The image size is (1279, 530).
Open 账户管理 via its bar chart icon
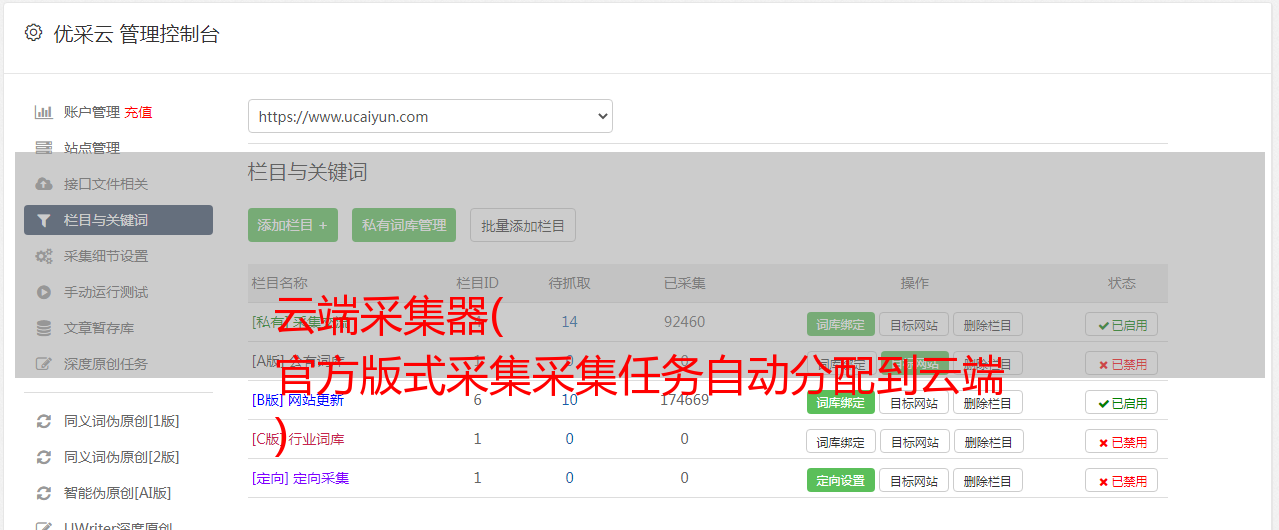pos(43,112)
